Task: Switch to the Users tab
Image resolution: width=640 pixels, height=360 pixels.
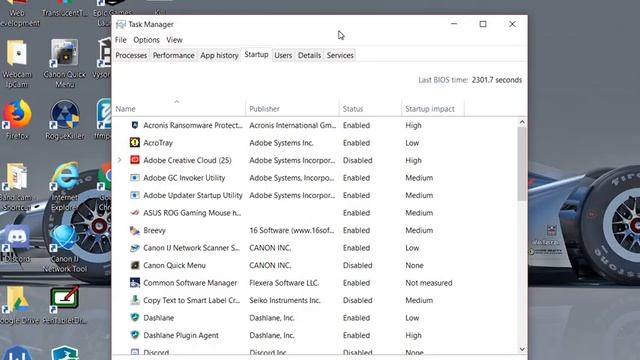Action: [283, 55]
